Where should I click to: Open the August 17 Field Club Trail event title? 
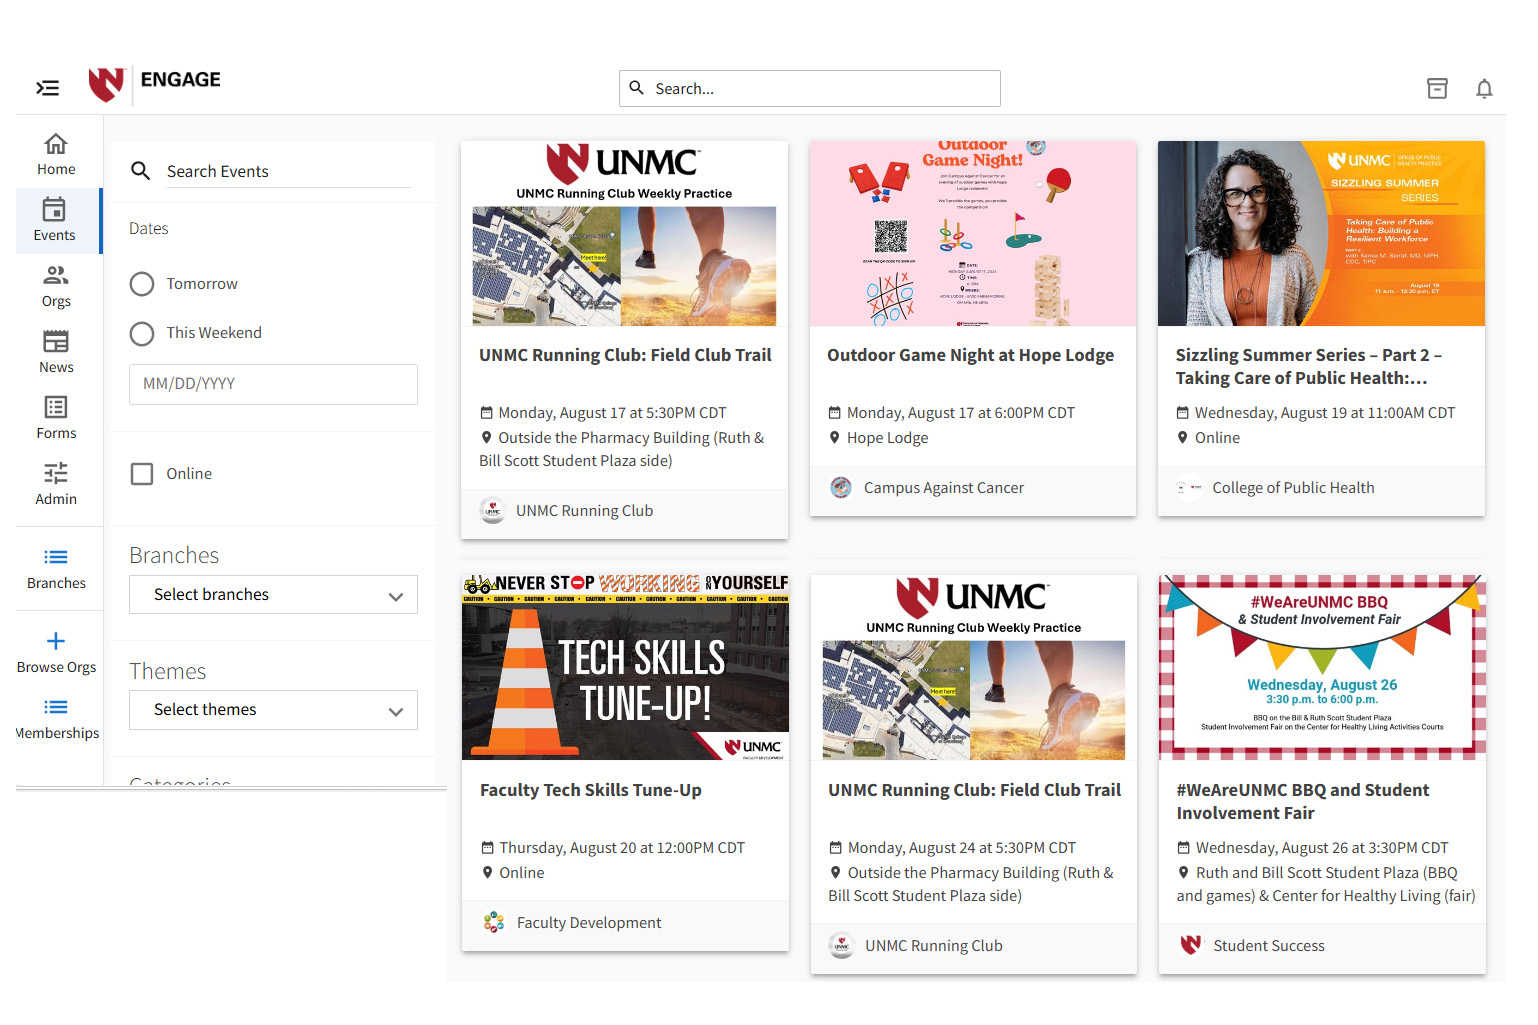[x=625, y=355]
